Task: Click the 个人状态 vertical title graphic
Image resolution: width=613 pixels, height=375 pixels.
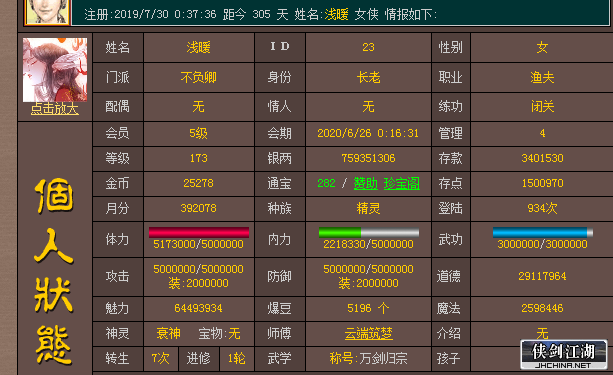Action: click(x=54, y=272)
